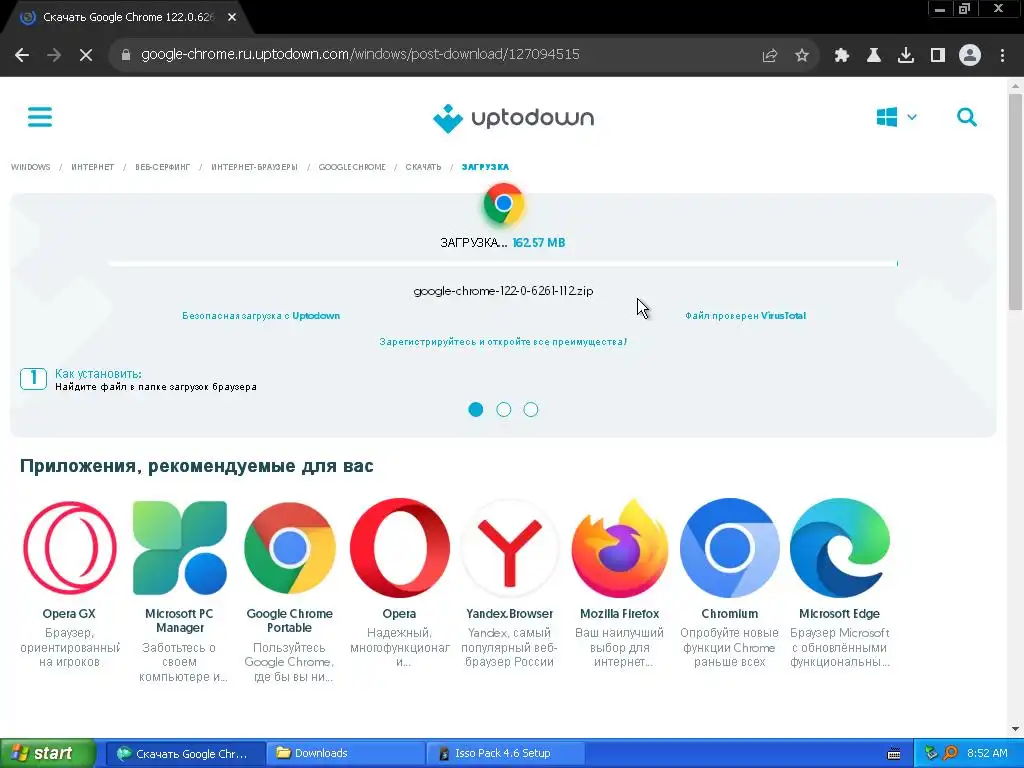Open the Windows start button
The width and height of the screenshot is (1024, 768).
[47, 753]
